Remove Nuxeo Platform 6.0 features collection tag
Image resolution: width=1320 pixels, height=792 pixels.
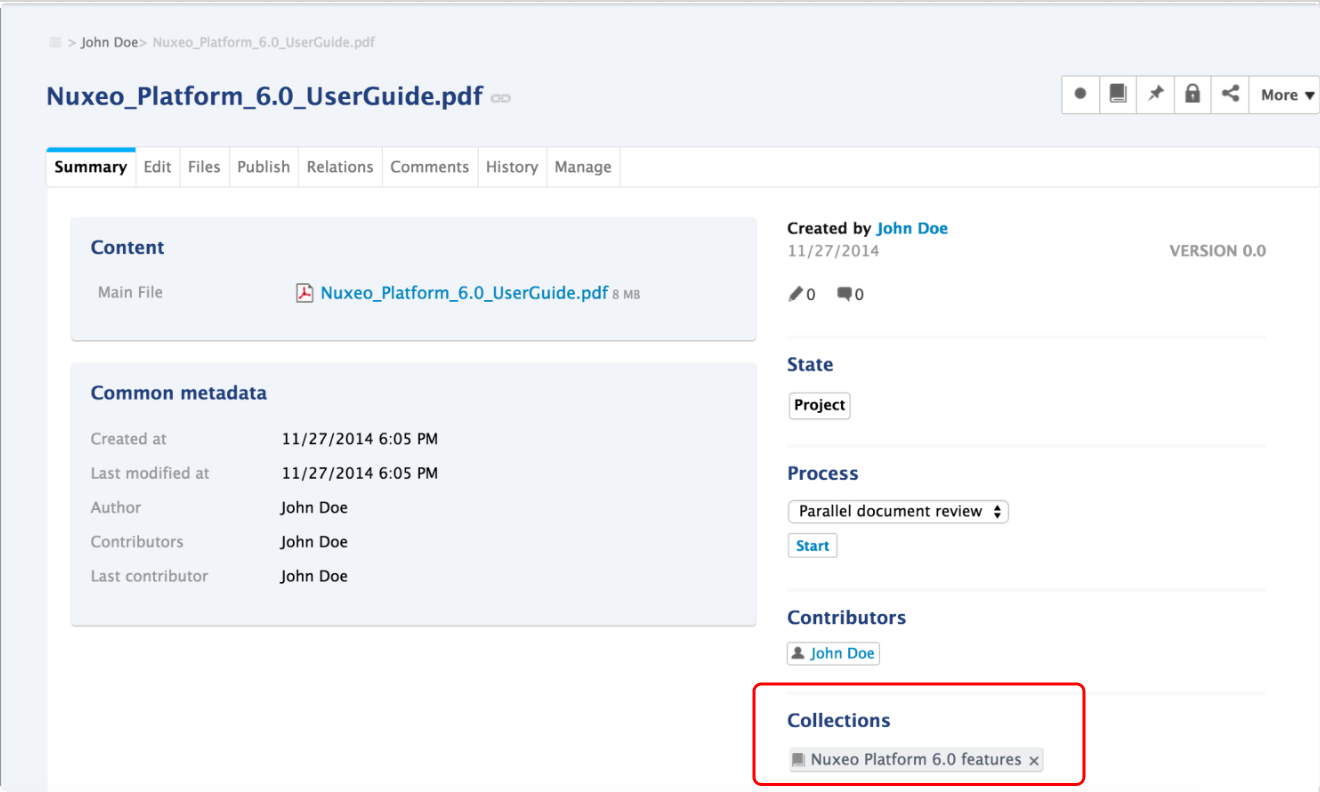1035,761
